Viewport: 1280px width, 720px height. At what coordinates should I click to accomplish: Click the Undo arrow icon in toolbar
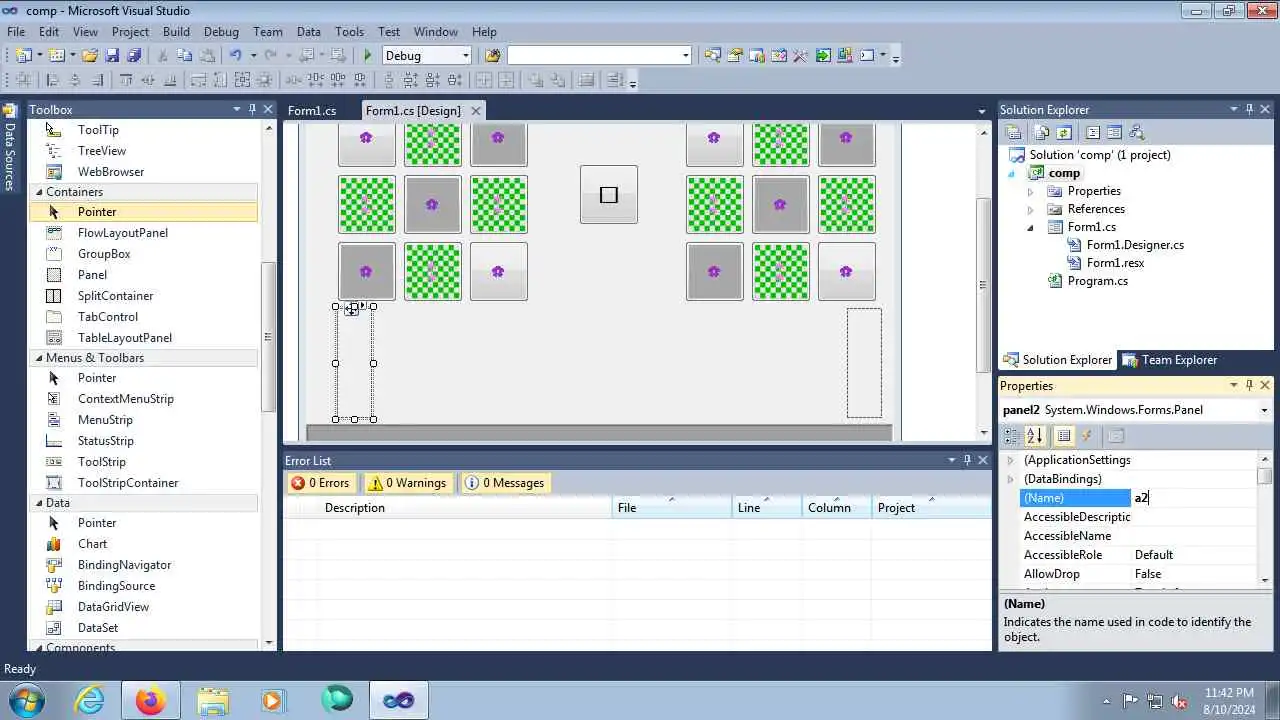click(235, 56)
